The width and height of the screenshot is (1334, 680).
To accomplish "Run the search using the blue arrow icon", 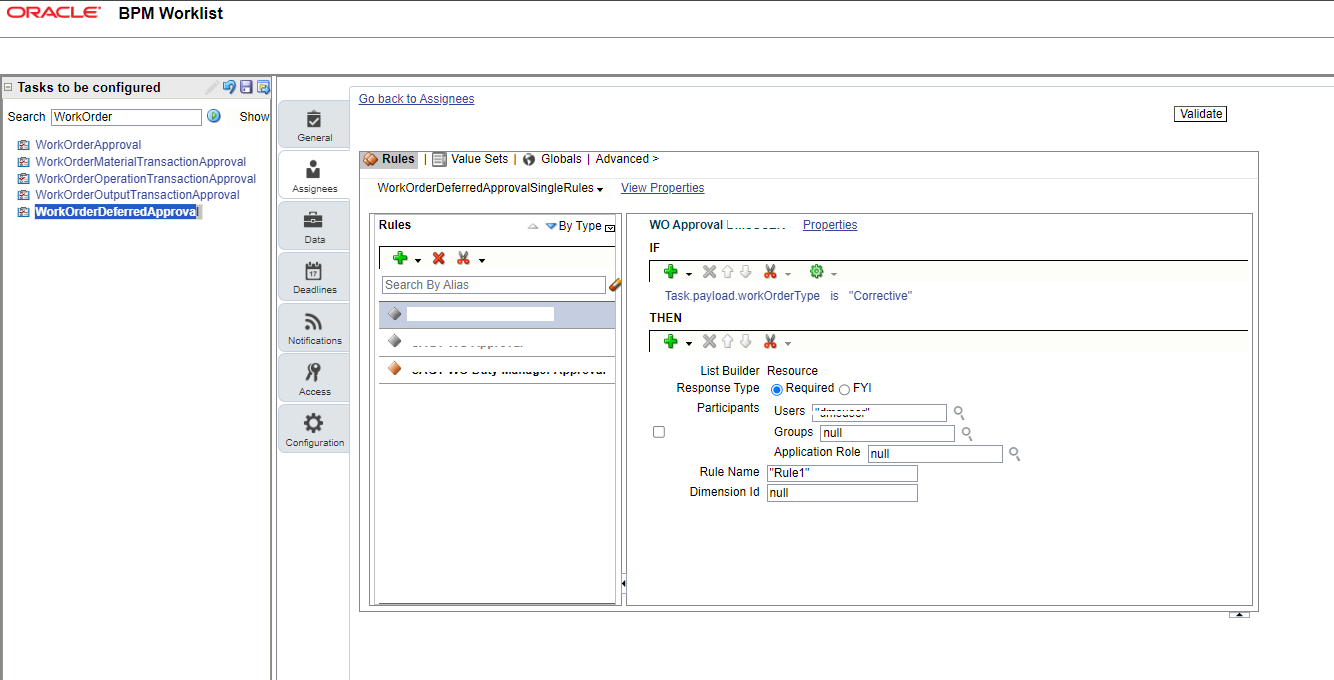I will coord(213,116).
